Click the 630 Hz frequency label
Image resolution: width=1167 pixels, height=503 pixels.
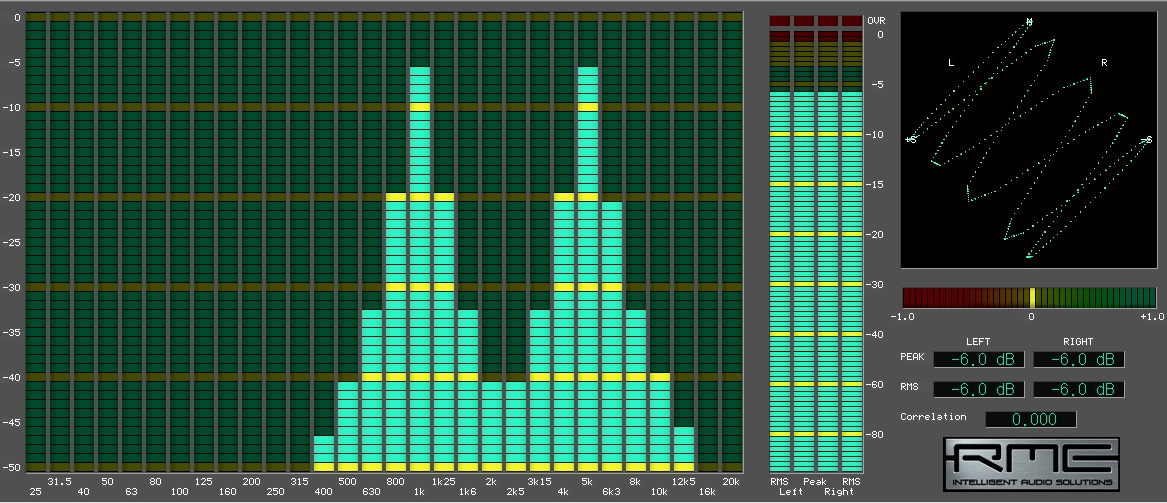point(371,492)
